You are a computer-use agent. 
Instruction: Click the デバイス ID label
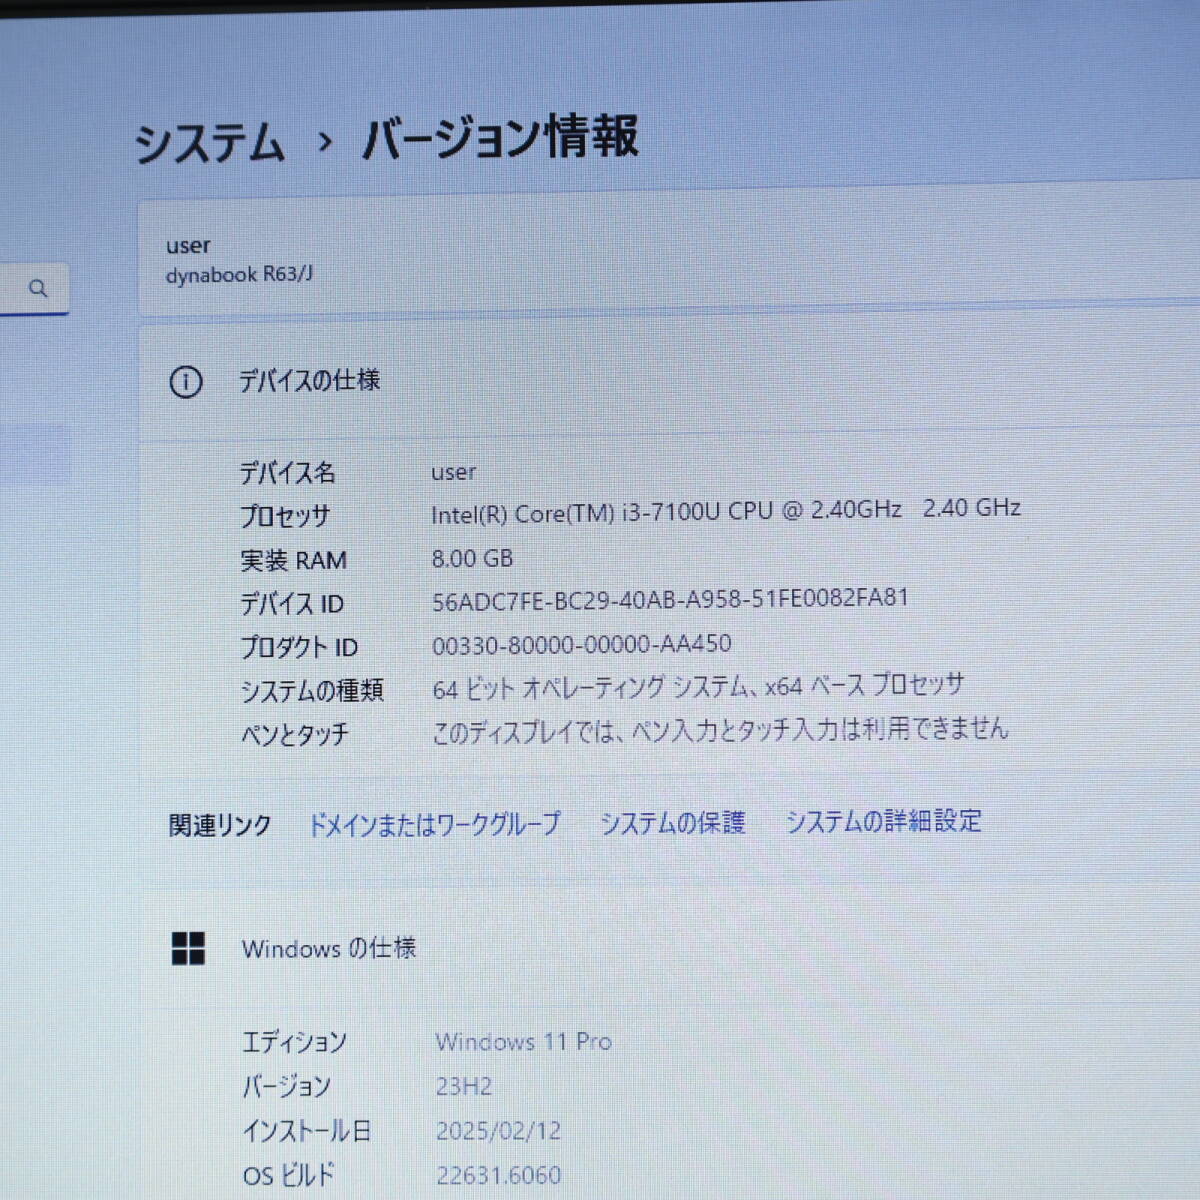coord(292,603)
